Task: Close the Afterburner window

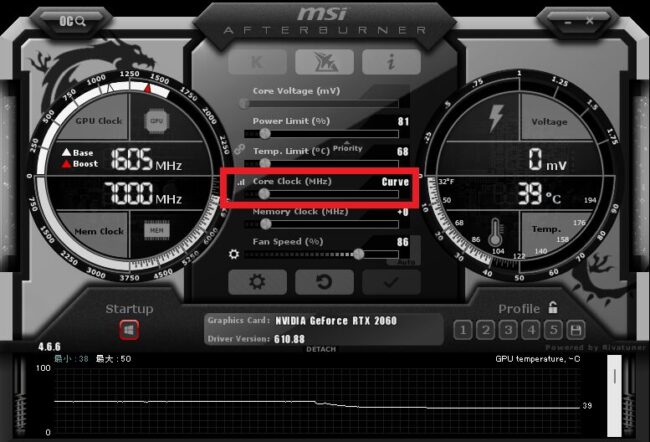Action: click(590, 21)
